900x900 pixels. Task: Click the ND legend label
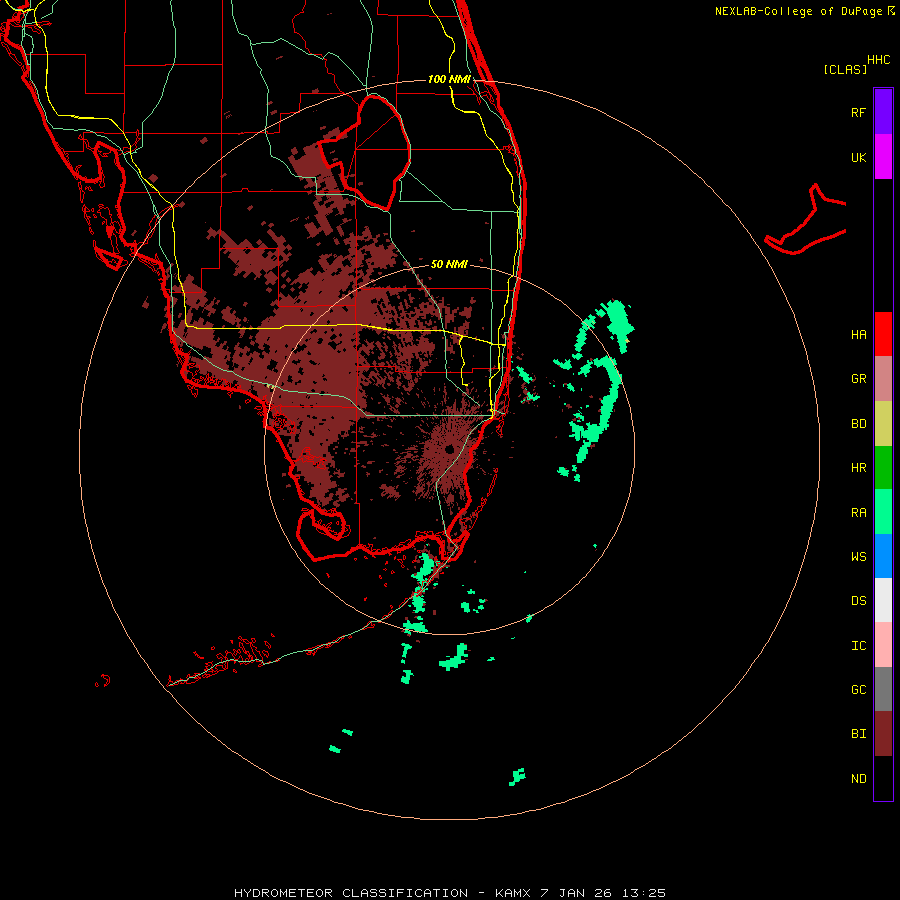click(858, 779)
